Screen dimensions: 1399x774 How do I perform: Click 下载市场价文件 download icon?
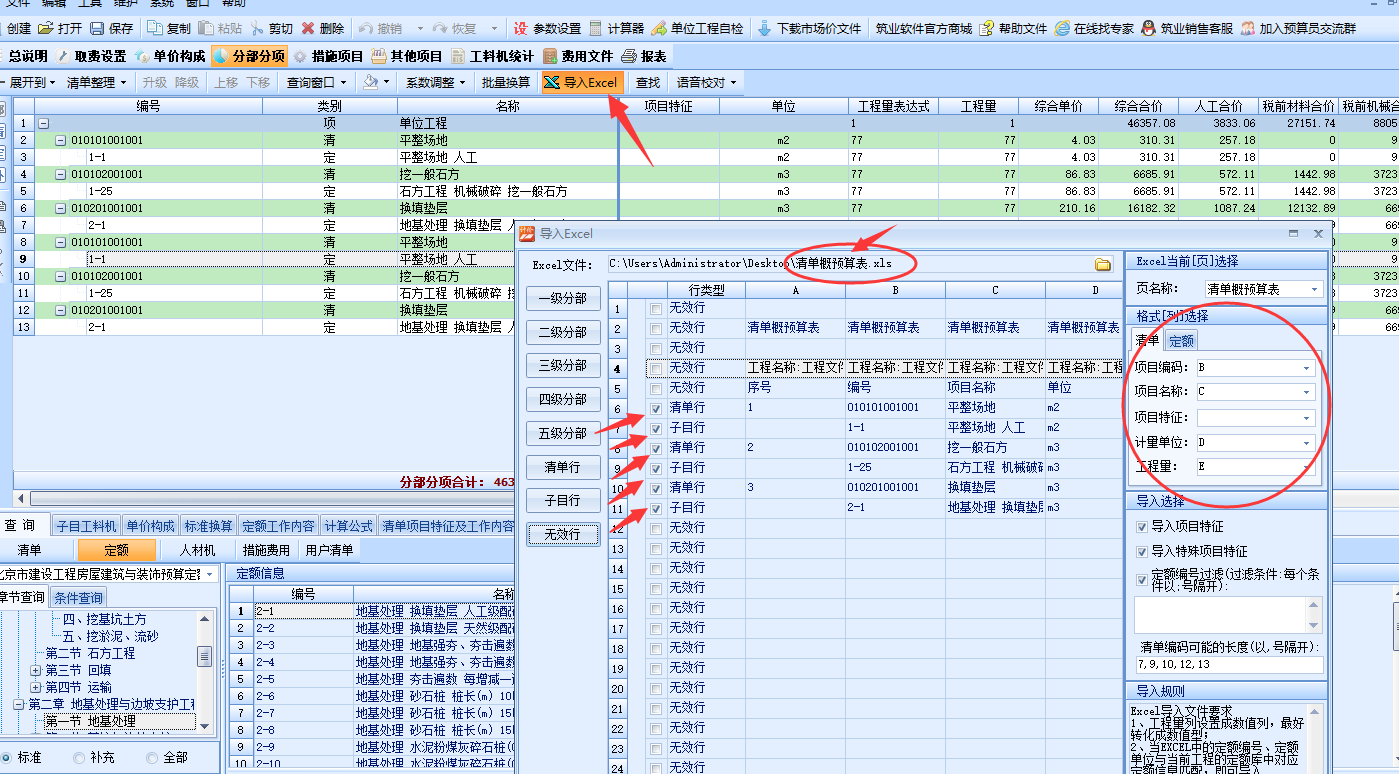[765, 28]
